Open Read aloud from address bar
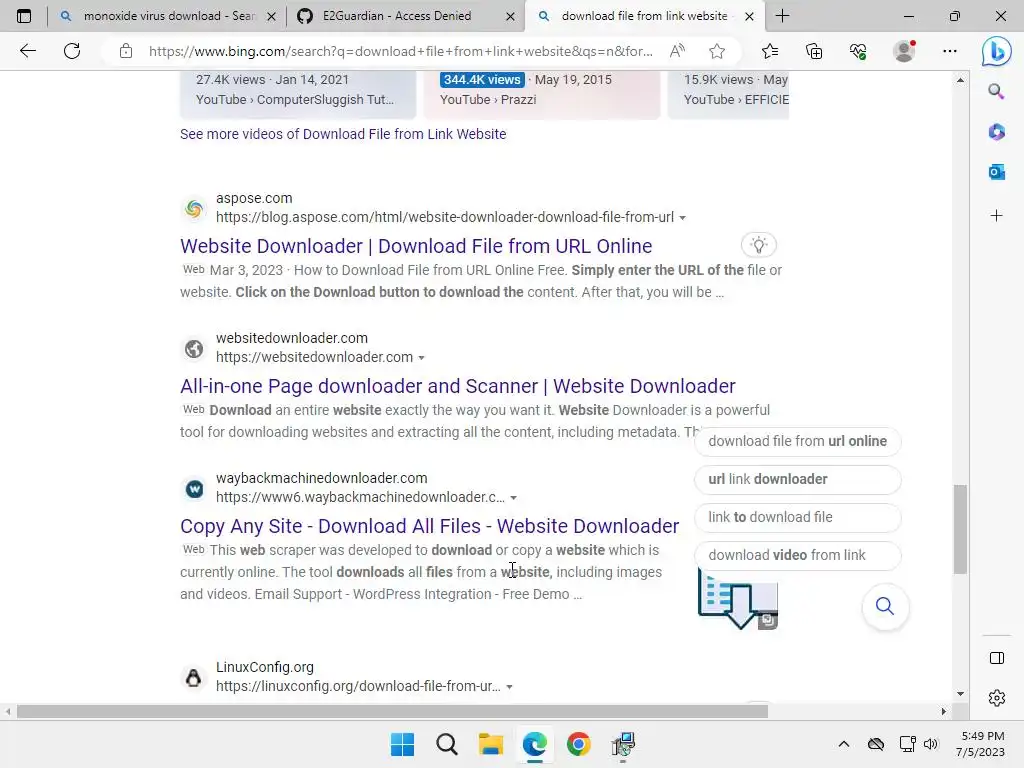Viewport: 1024px width, 768px height. tap(677, 51)
